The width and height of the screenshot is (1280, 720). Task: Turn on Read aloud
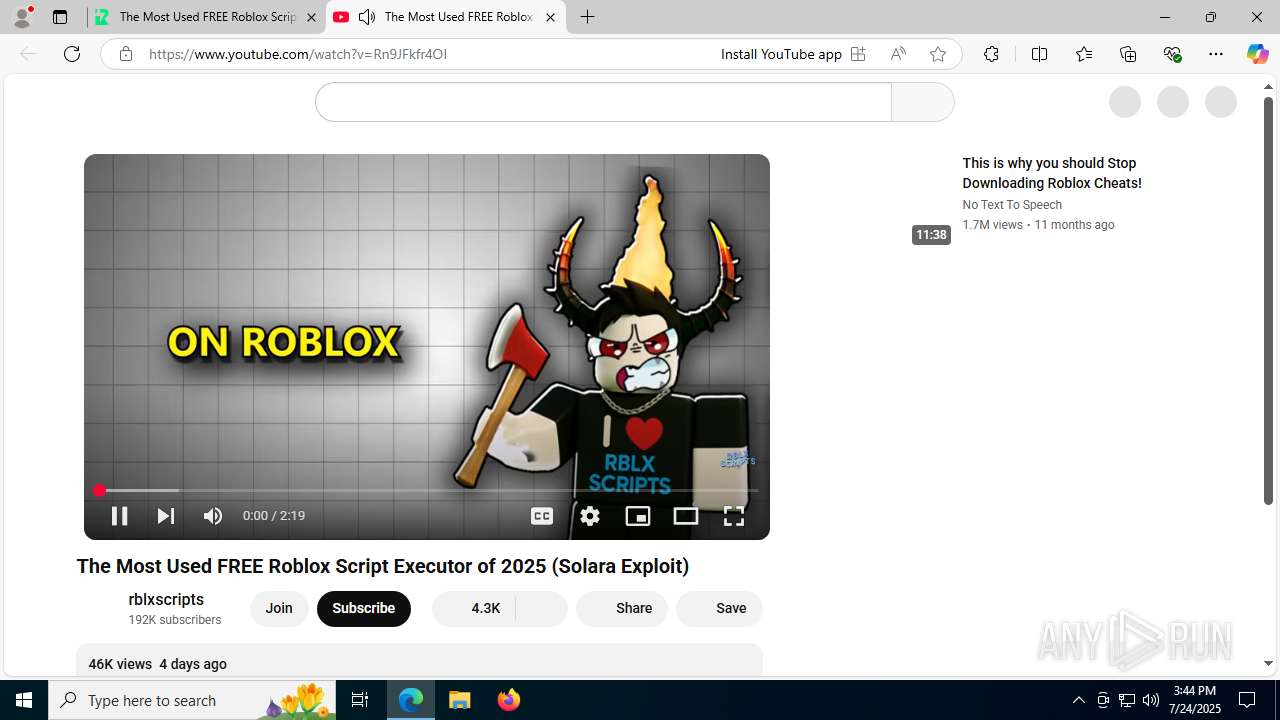click(898, 54)
